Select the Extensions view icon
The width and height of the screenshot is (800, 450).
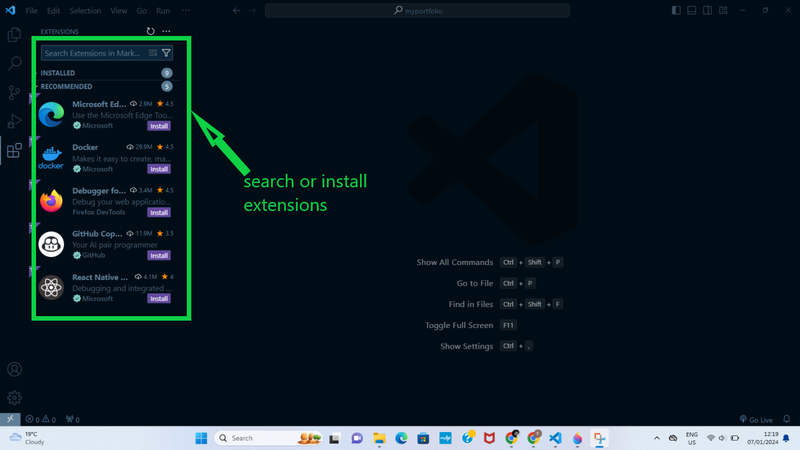14,151
